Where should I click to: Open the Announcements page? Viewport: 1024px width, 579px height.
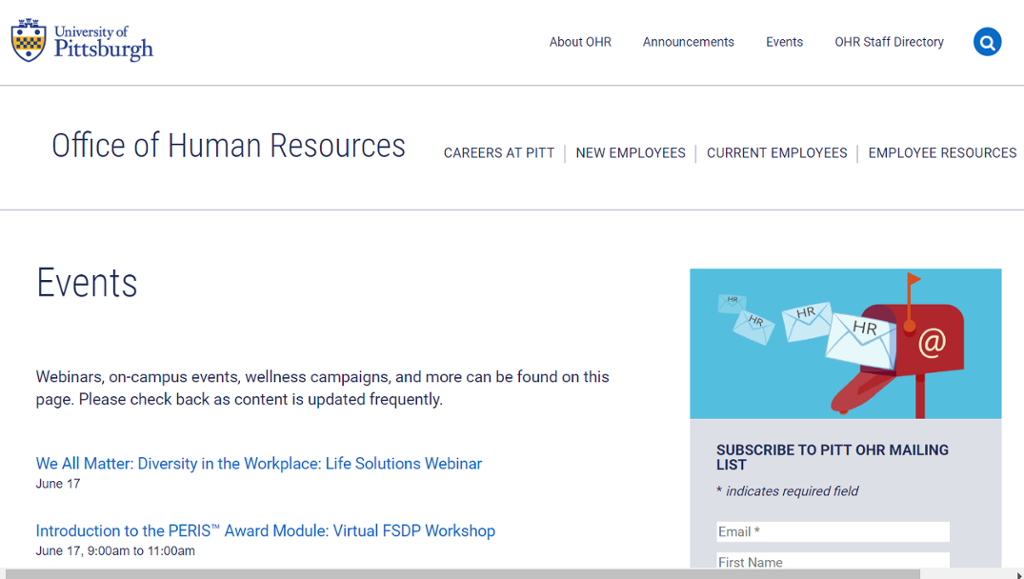point(688,42)
